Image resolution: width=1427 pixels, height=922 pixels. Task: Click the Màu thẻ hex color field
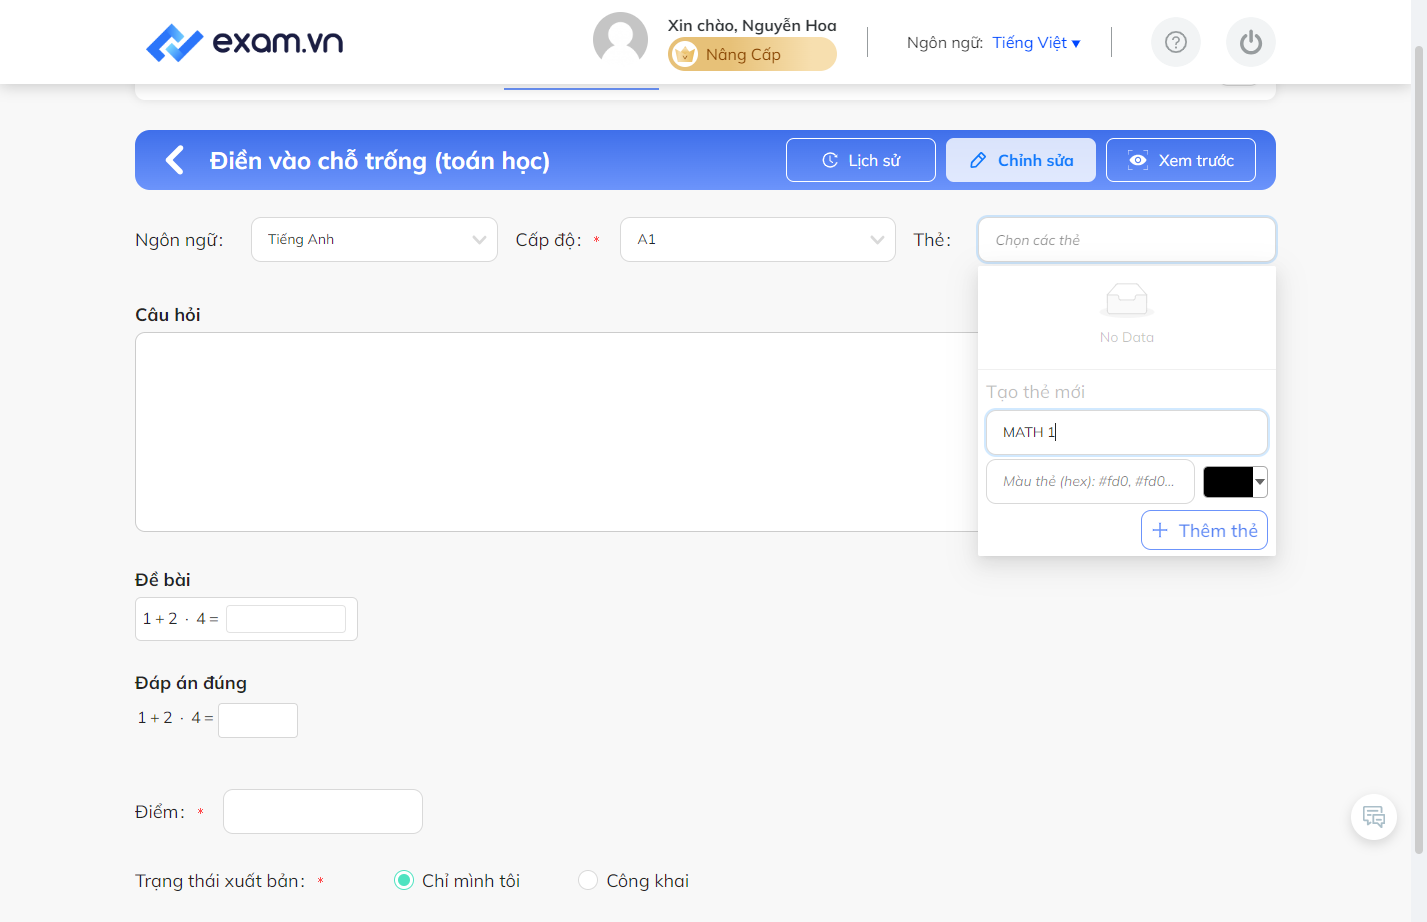[x=1090, y=481]
